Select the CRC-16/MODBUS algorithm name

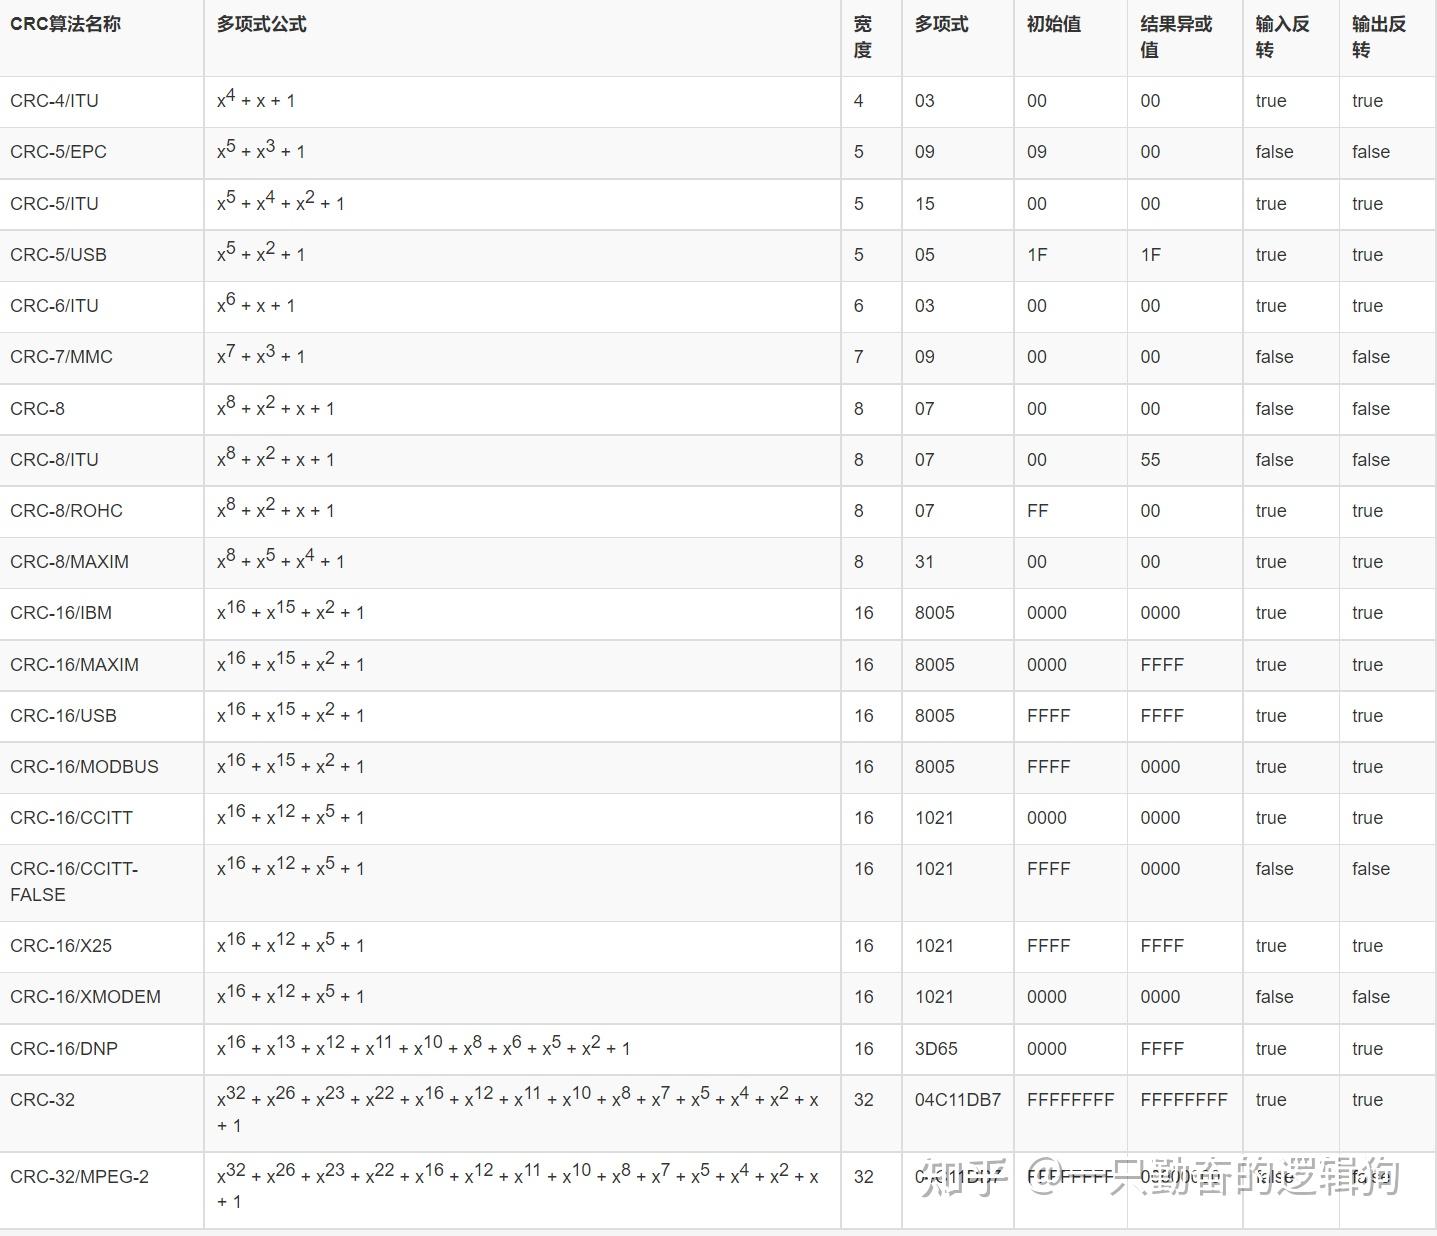pos(85,767)
